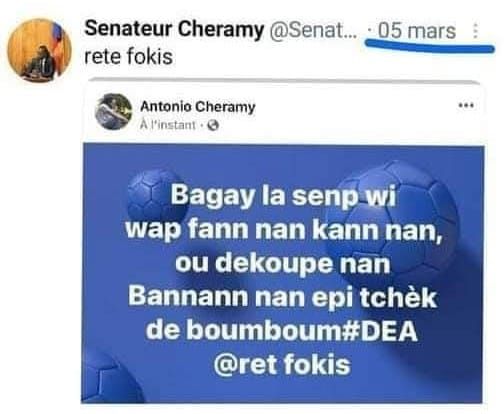
Task: Click the Antonio Cheramy author name
Action: point(198,107)
